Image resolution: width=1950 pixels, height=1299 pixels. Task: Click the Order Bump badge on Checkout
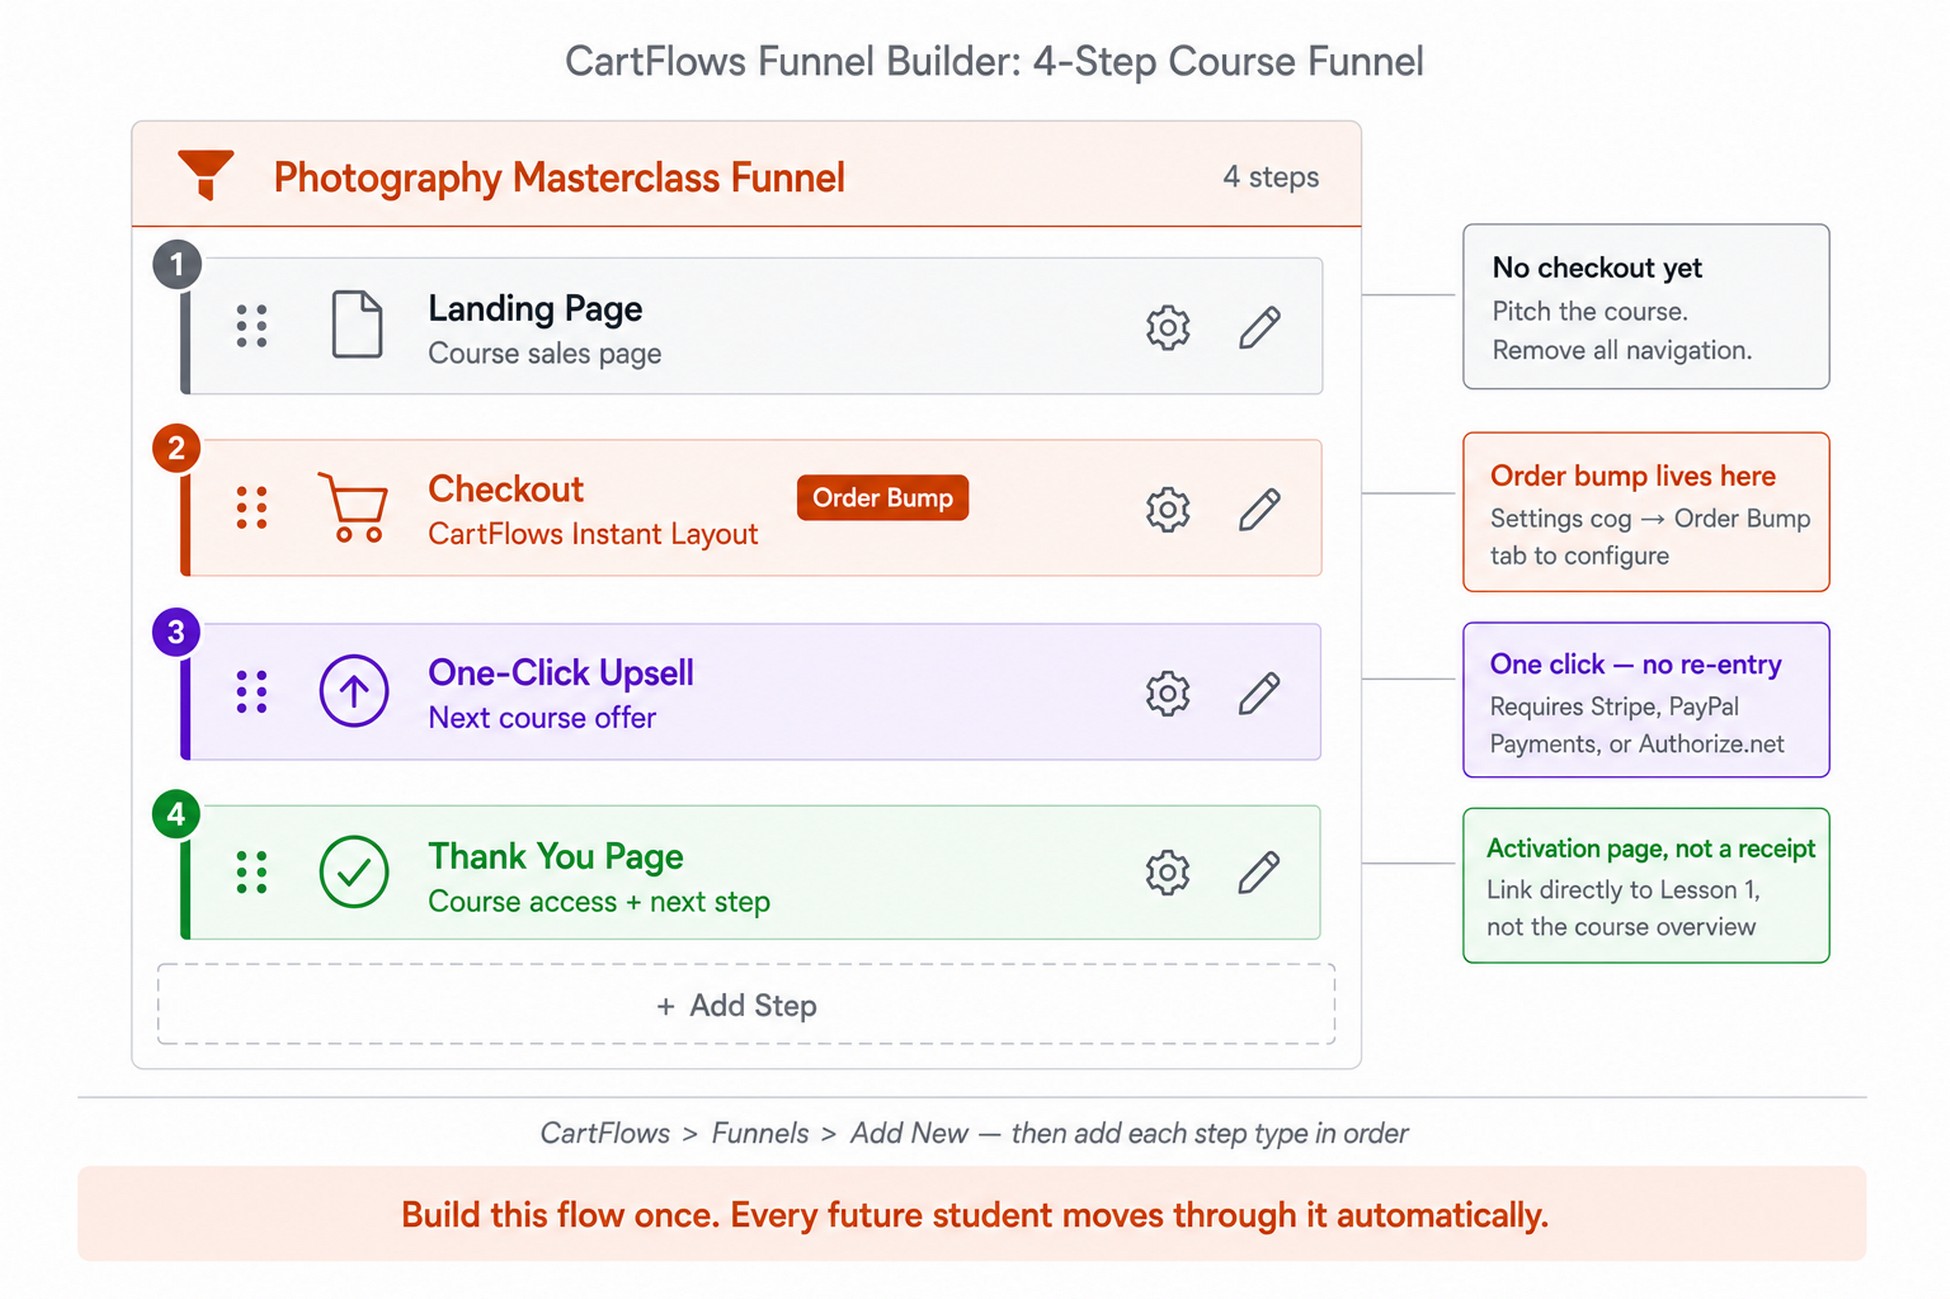(882, 498)
